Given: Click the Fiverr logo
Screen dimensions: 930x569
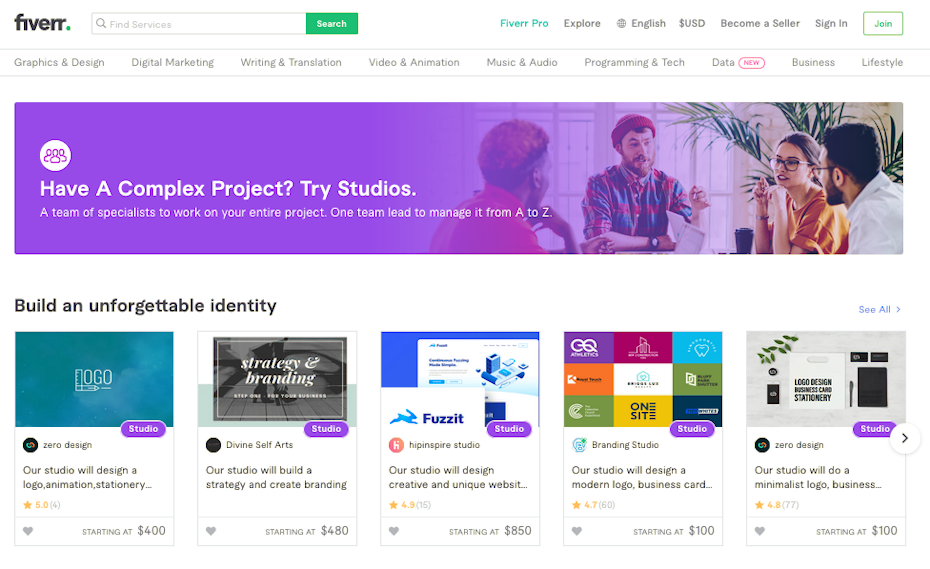Looking at the screenshot, I should 42,23.
